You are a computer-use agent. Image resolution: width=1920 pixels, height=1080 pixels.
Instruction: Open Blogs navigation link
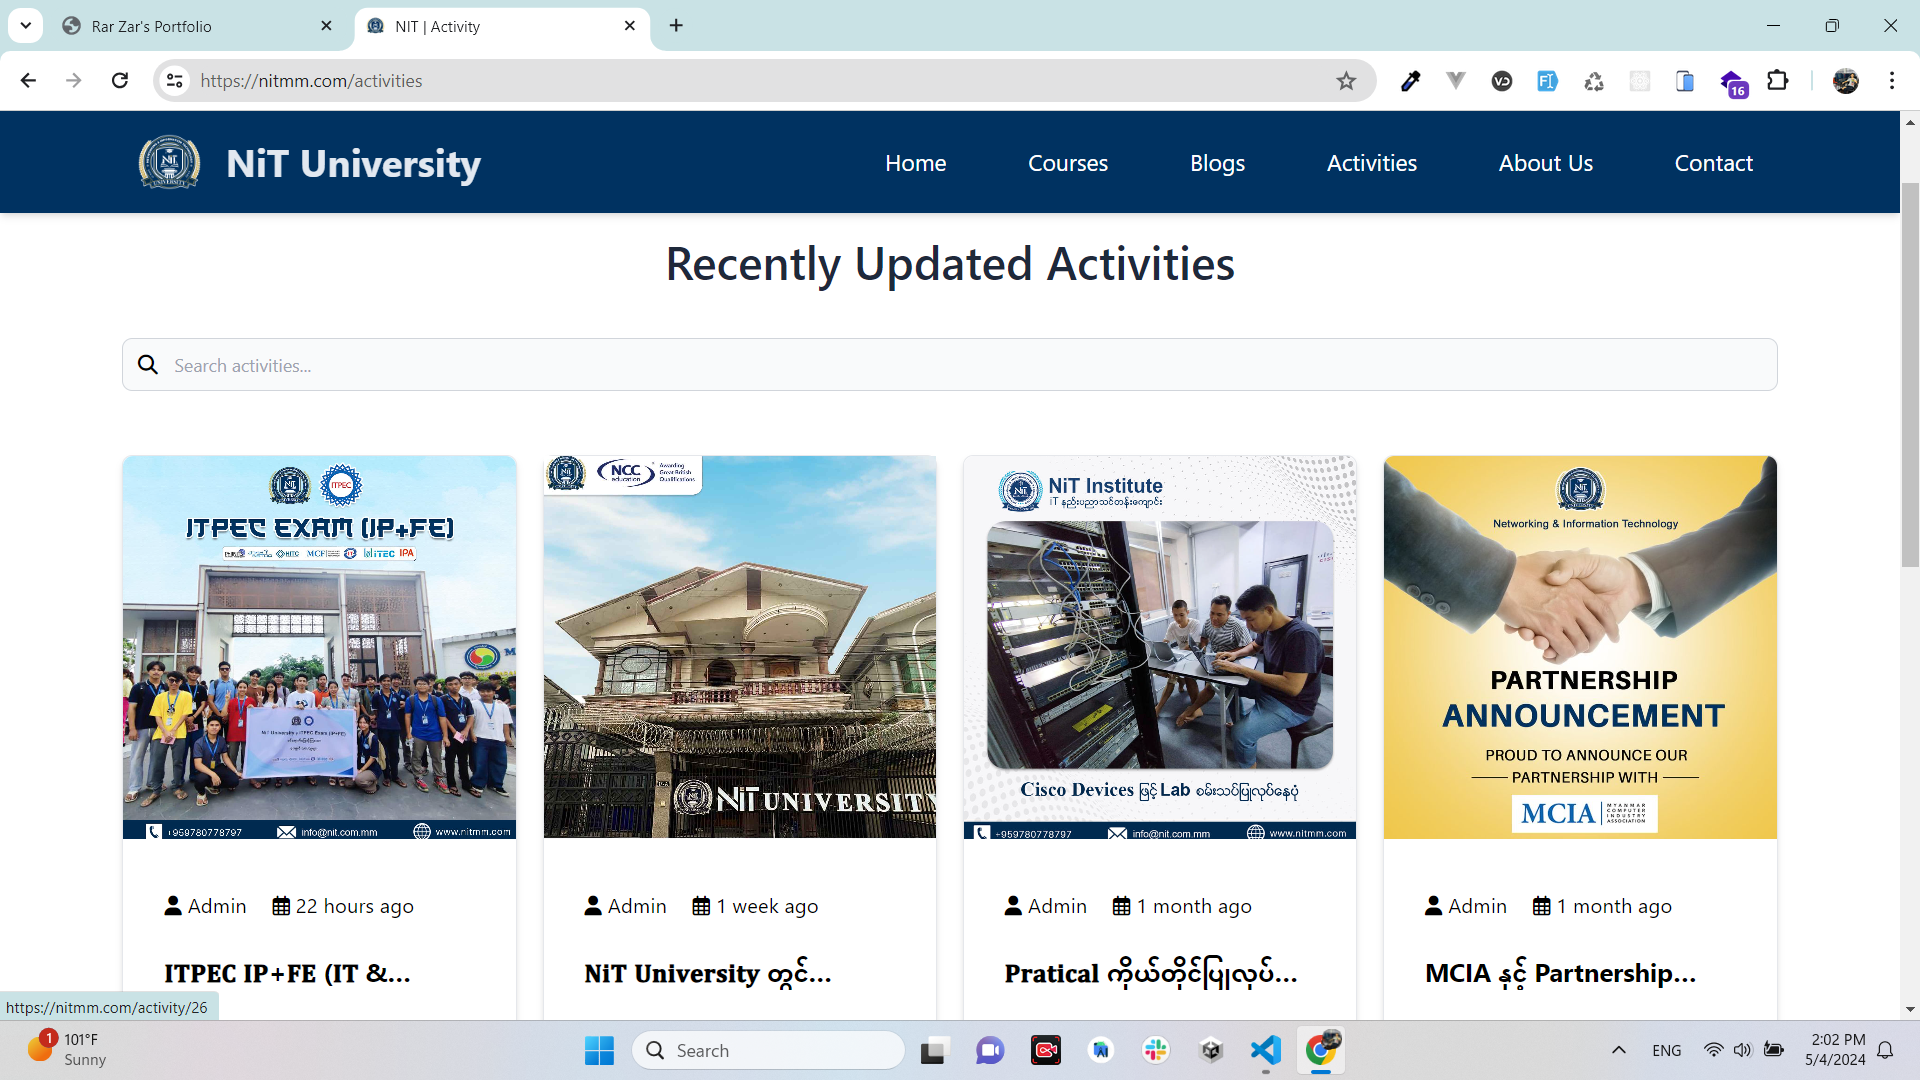click(x=1217, y=163)
